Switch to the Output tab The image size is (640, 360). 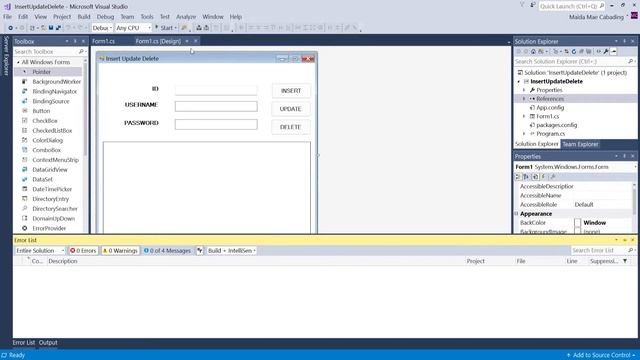click(x=48, y=343)
